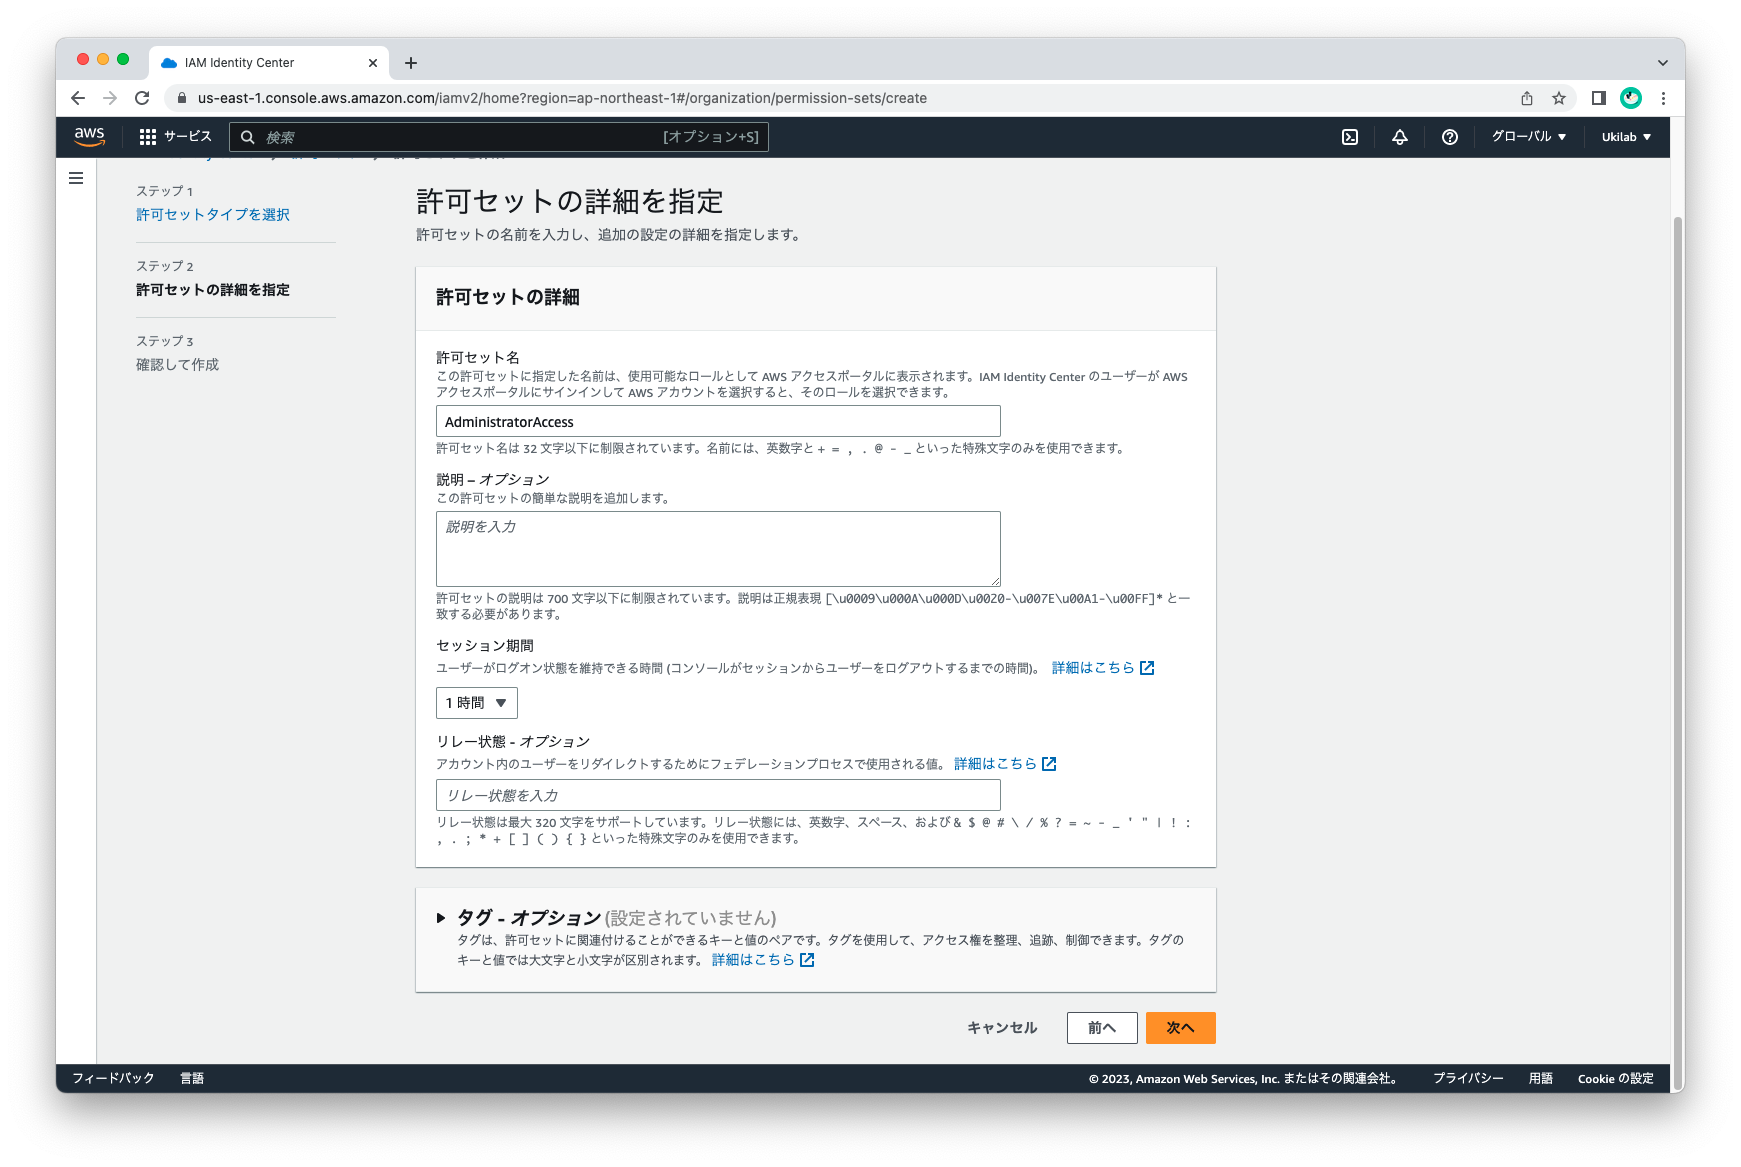This screenshot has height=1167, width=1741.
Task: Click the AWS 検索 search box
Action: (499, 137)
